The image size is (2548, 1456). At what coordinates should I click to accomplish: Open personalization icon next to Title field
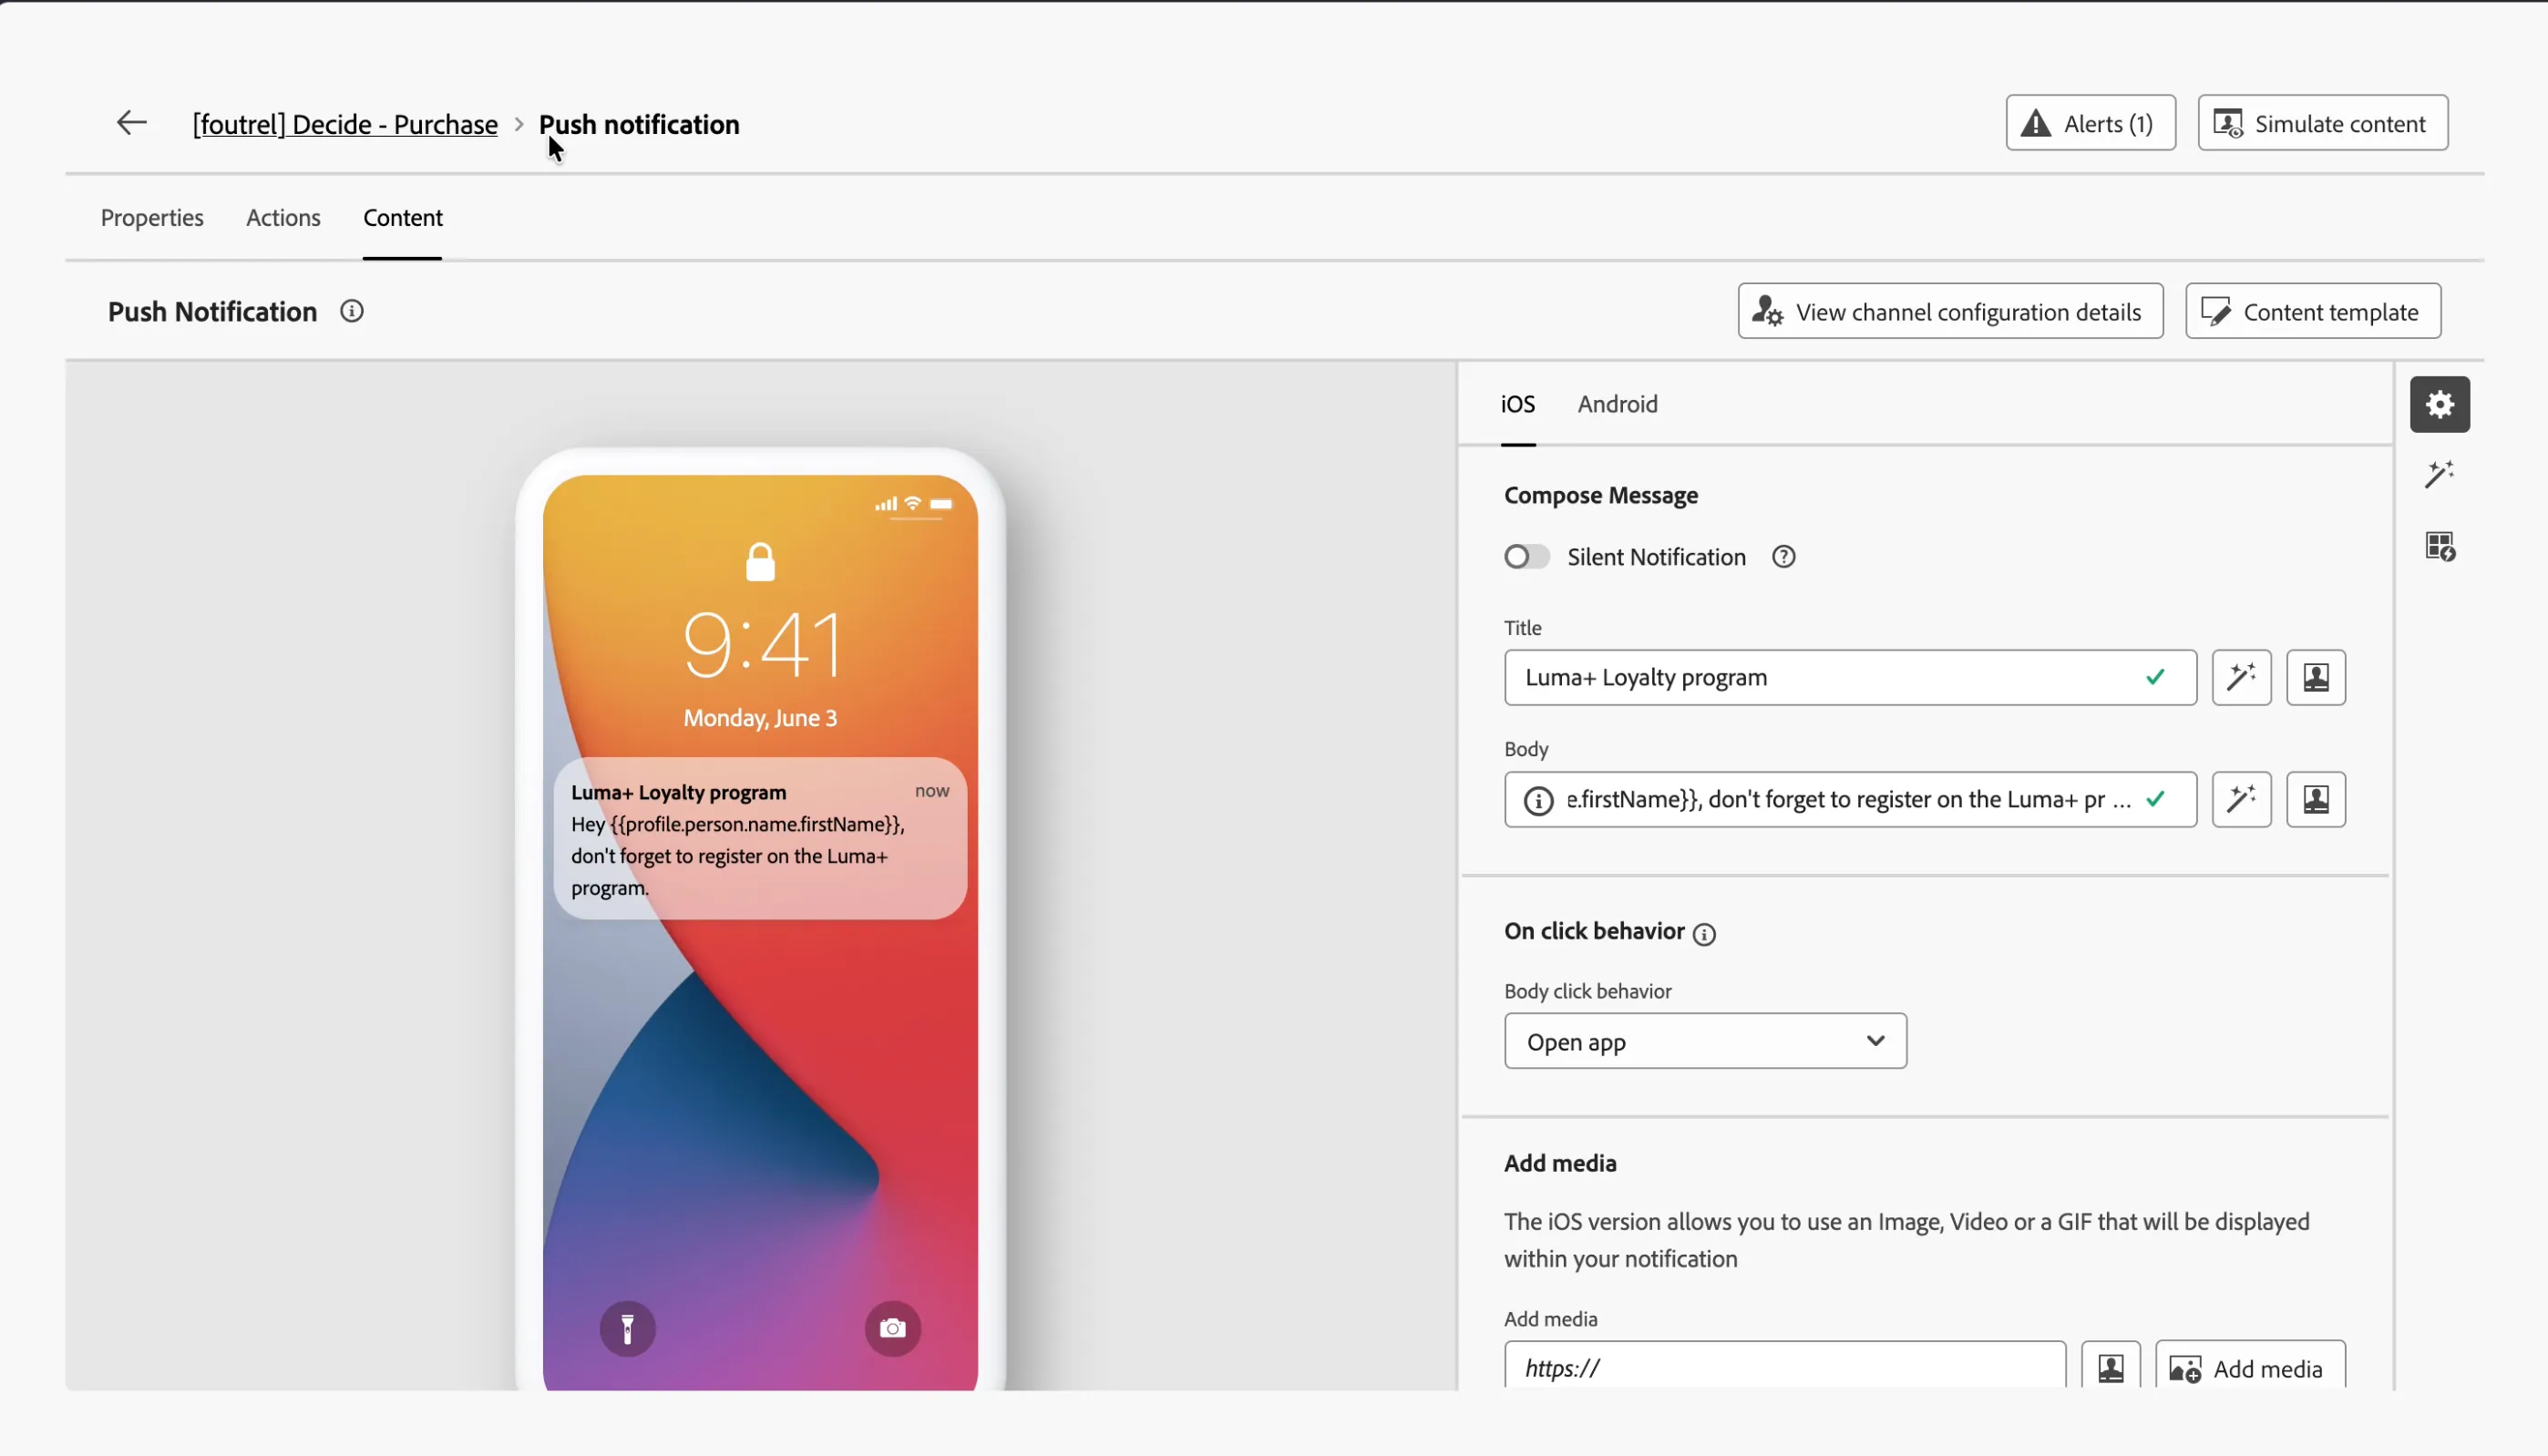click(x=2315, y=677)
